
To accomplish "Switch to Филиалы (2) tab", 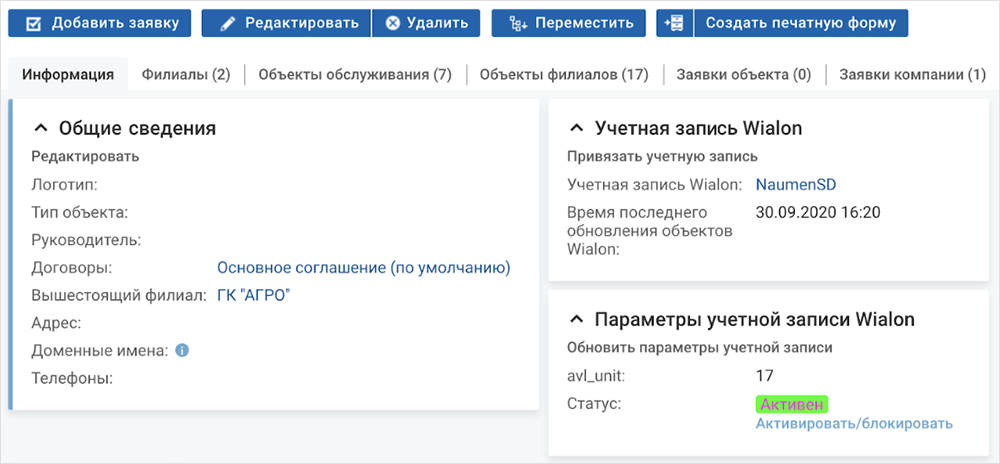I will point(186,75).
